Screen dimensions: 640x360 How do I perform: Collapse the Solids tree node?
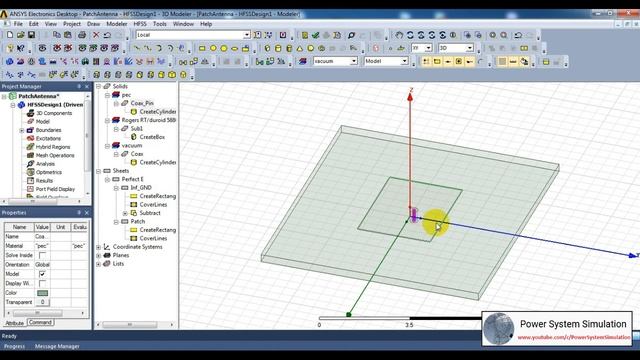[98, 87]
